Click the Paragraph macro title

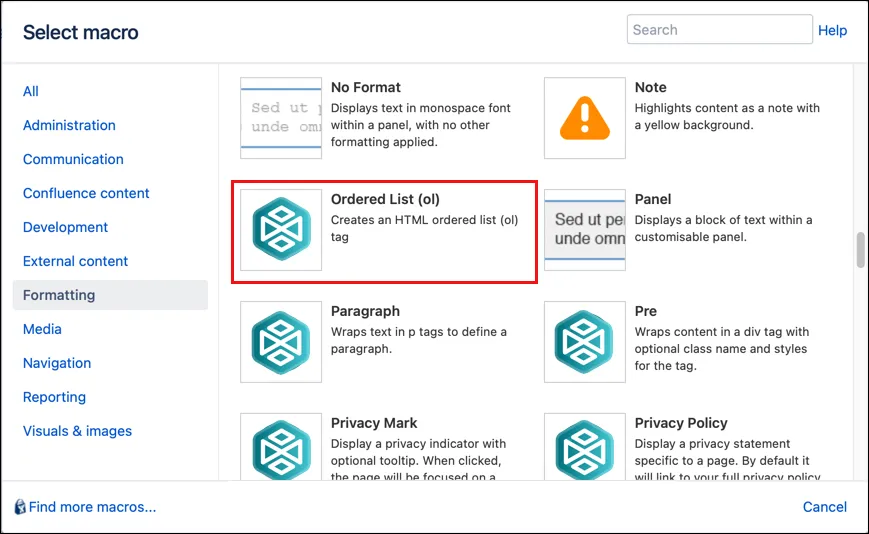365,311
